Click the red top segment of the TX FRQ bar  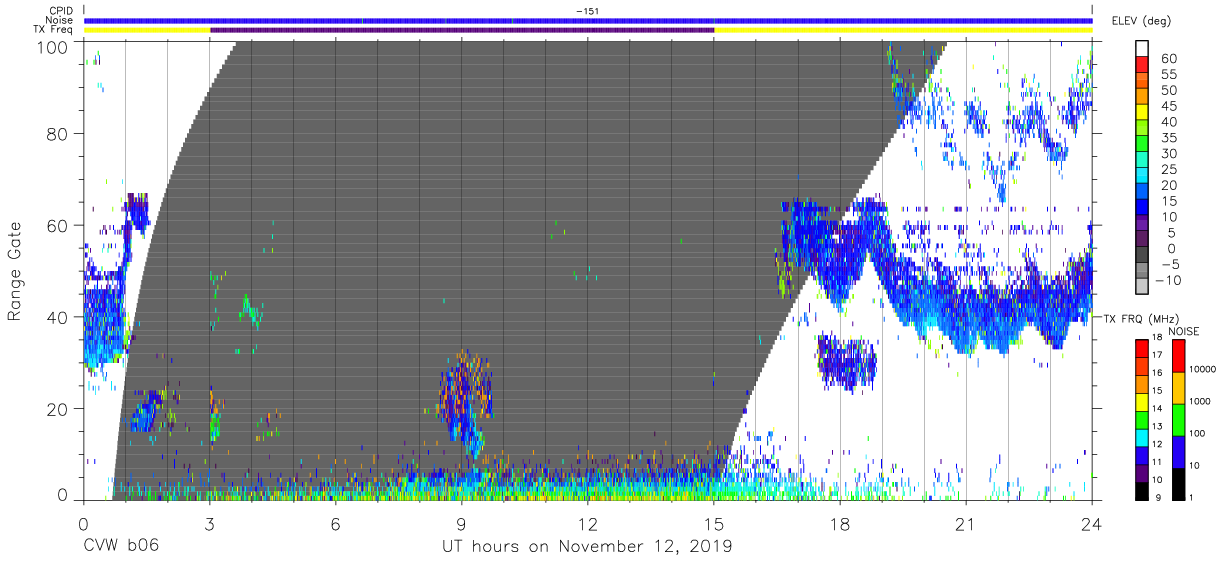(x=1142, y=349)
